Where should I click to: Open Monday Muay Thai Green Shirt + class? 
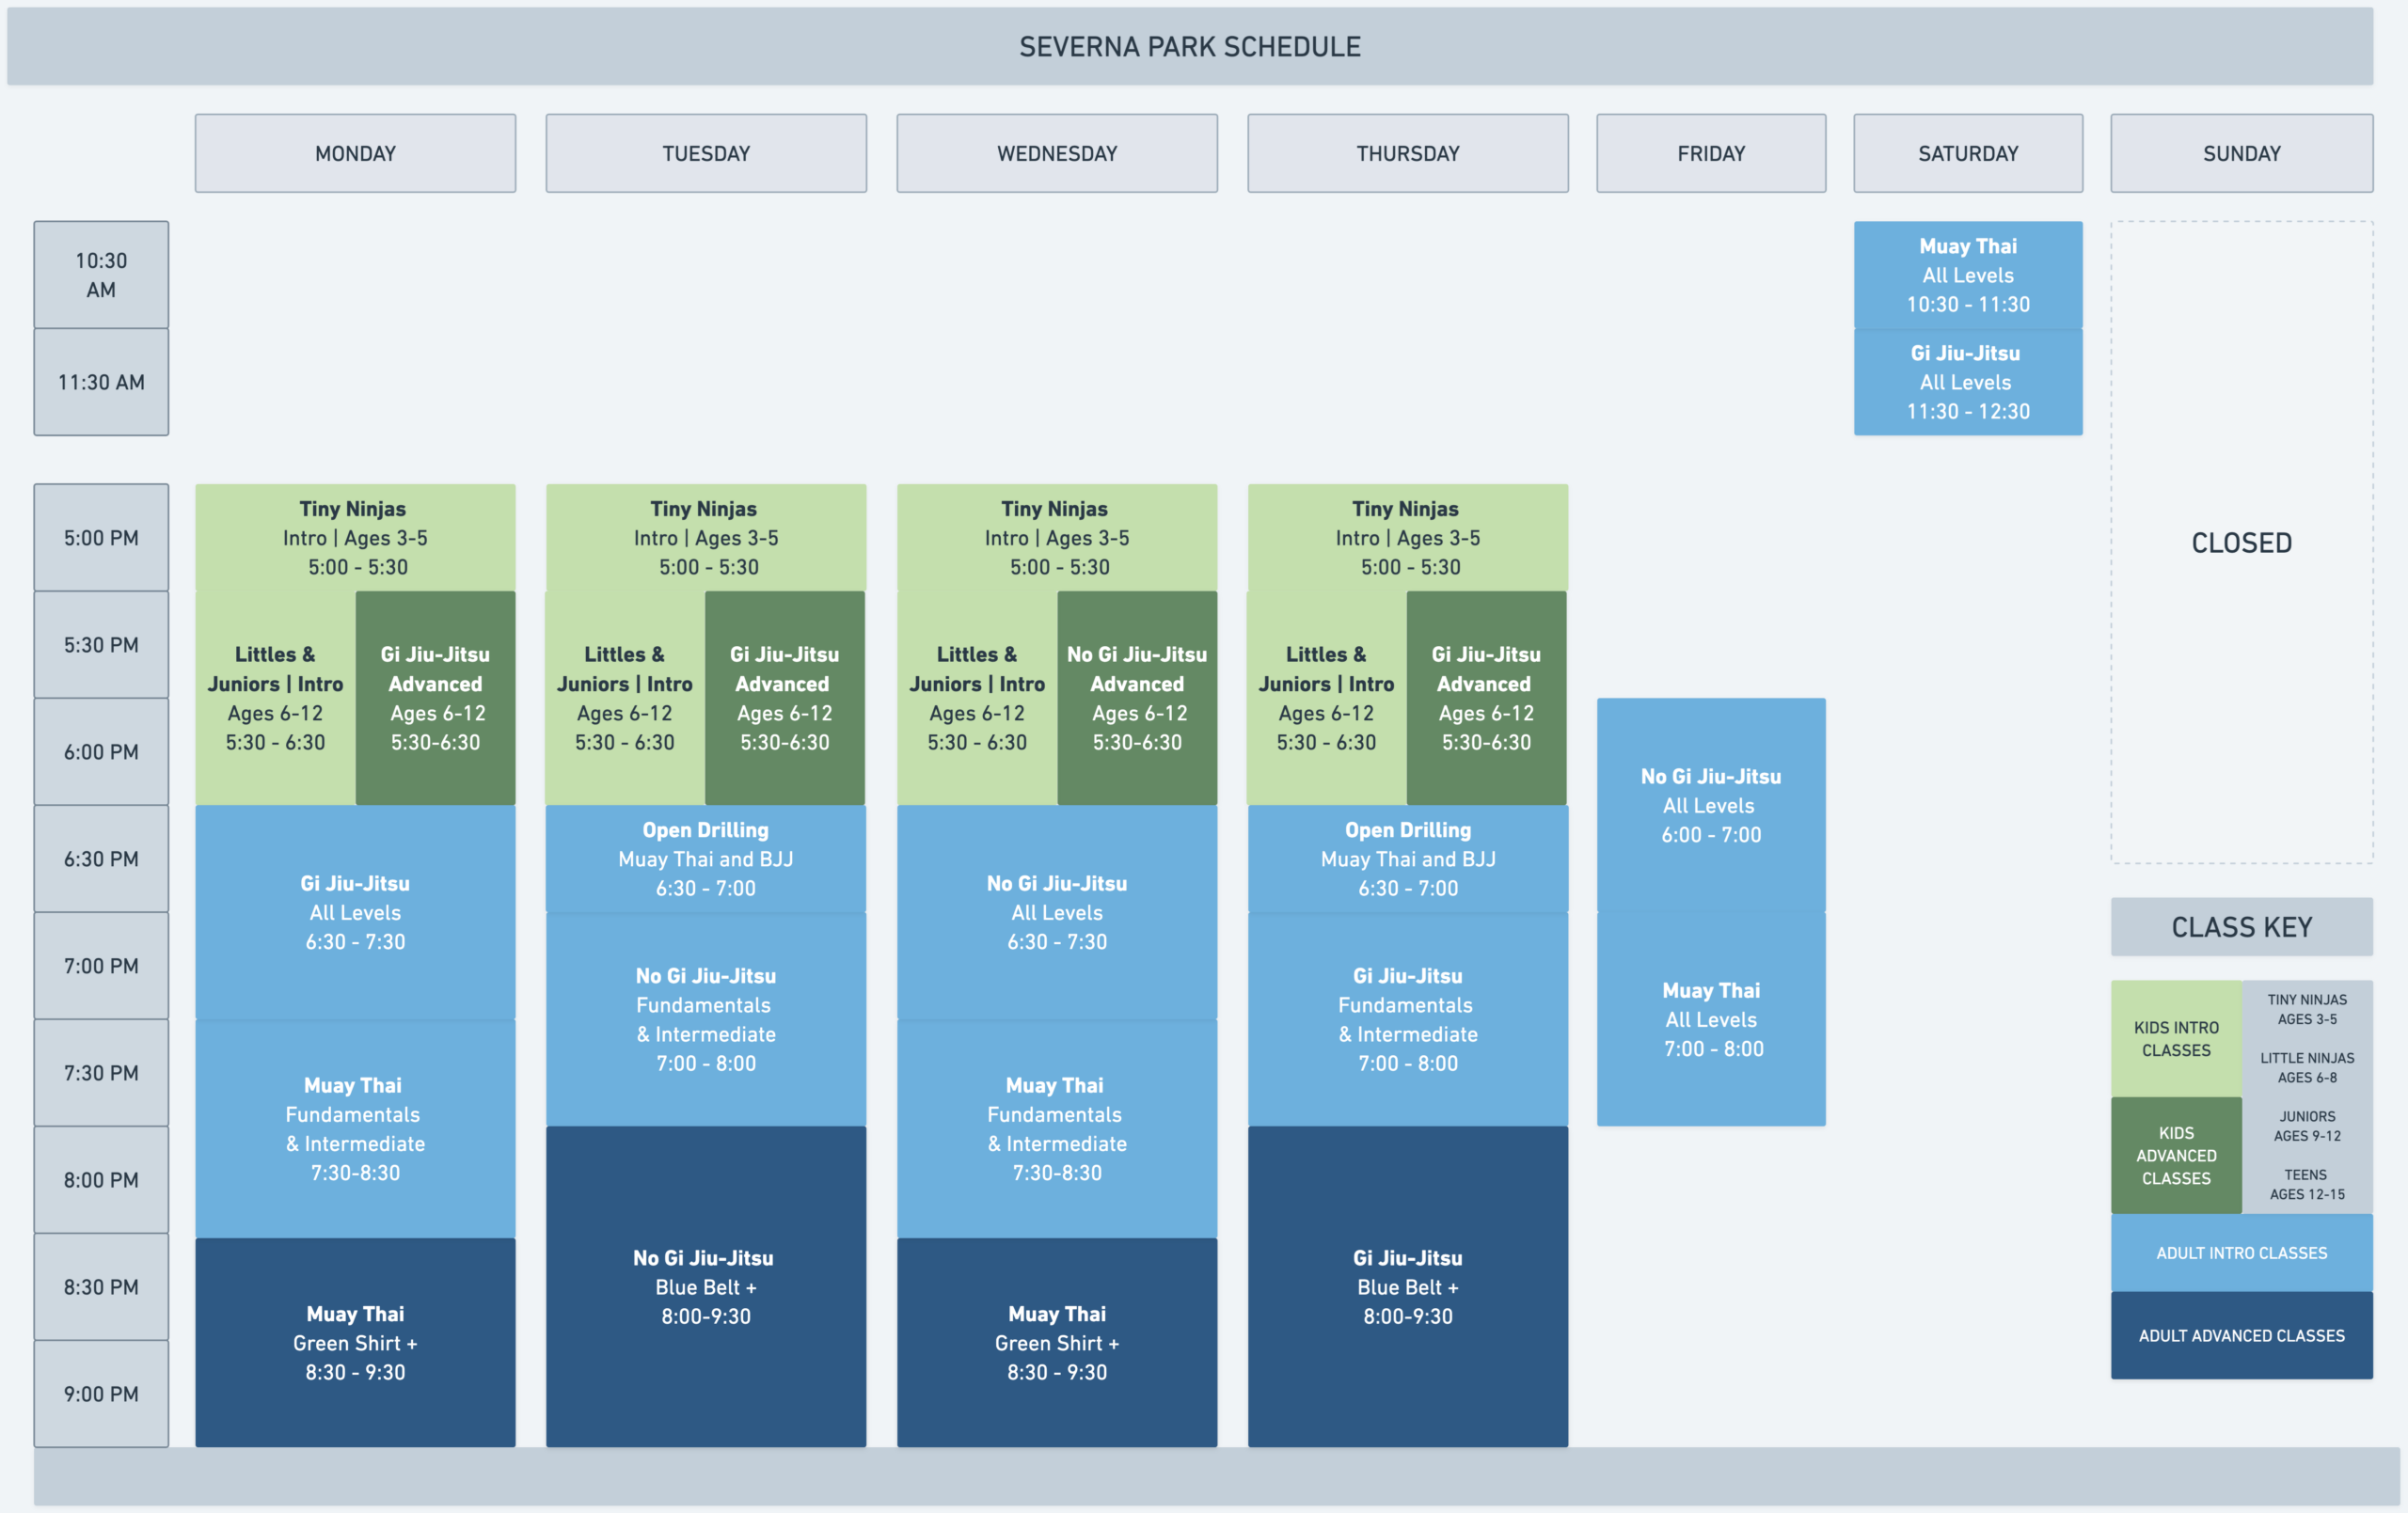pyautogui.click(x=355, y=1343)
